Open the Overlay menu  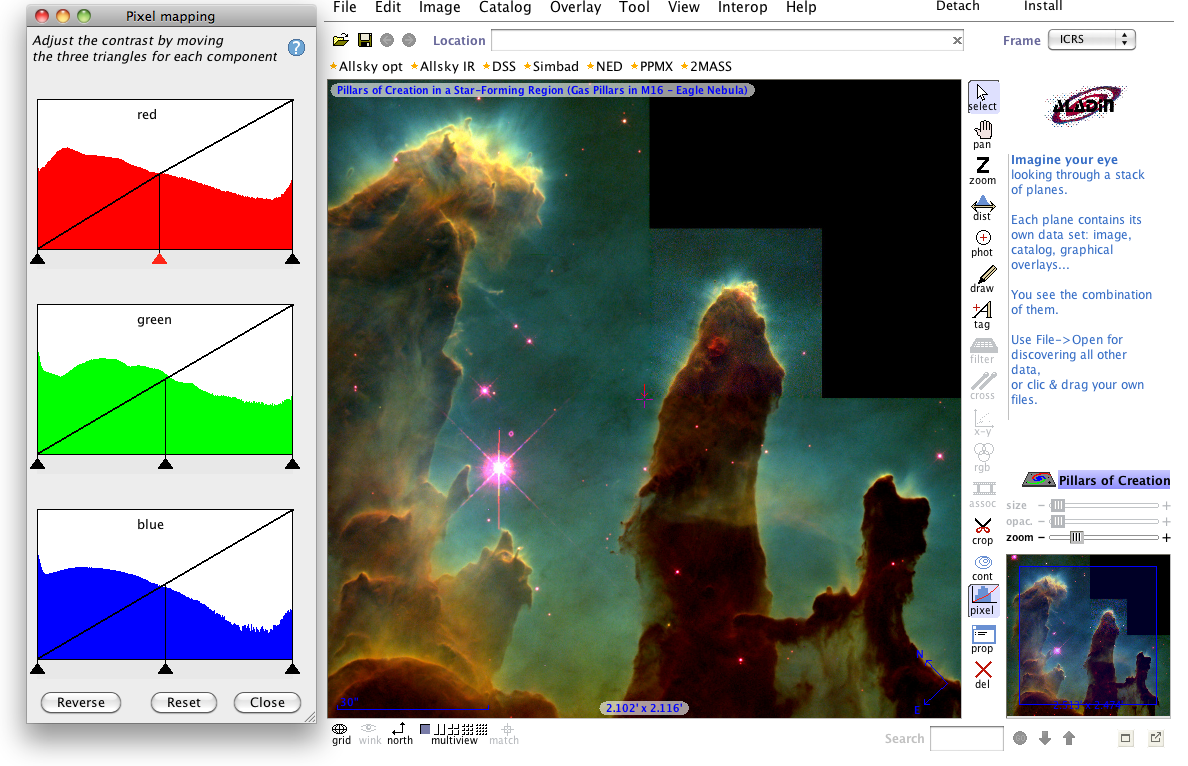point(575,8)
